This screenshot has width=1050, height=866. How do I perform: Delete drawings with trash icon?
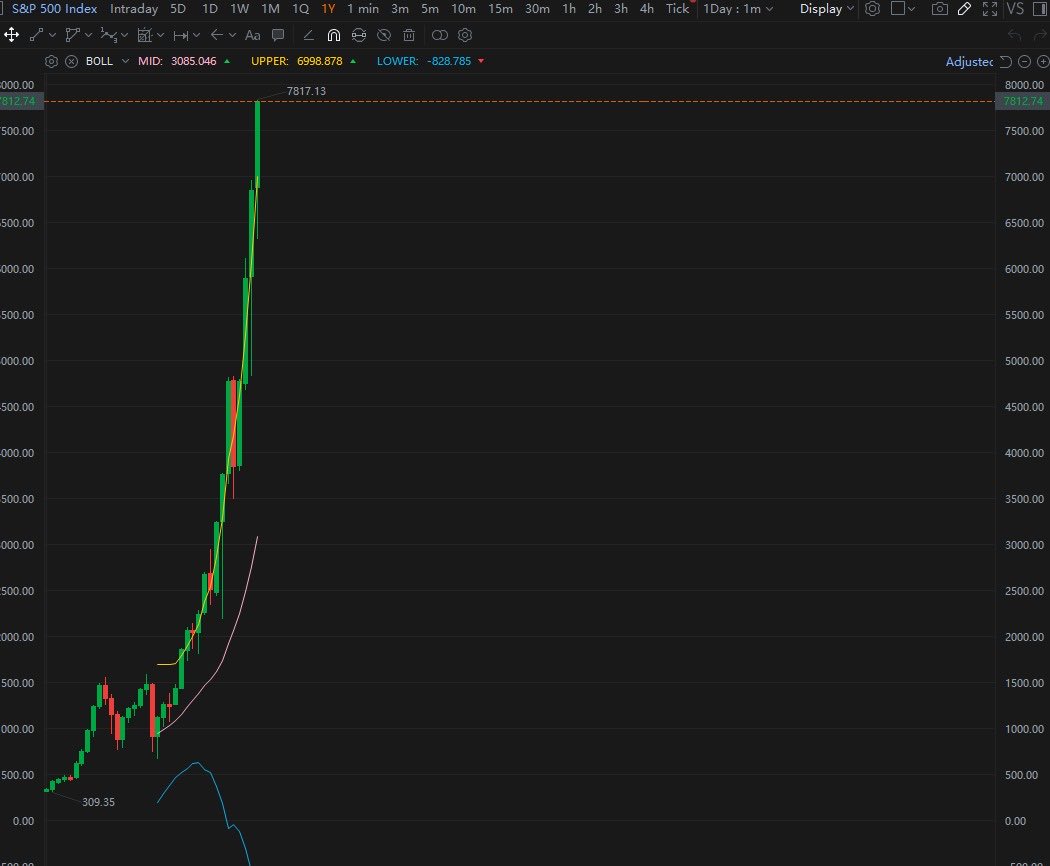409,35
